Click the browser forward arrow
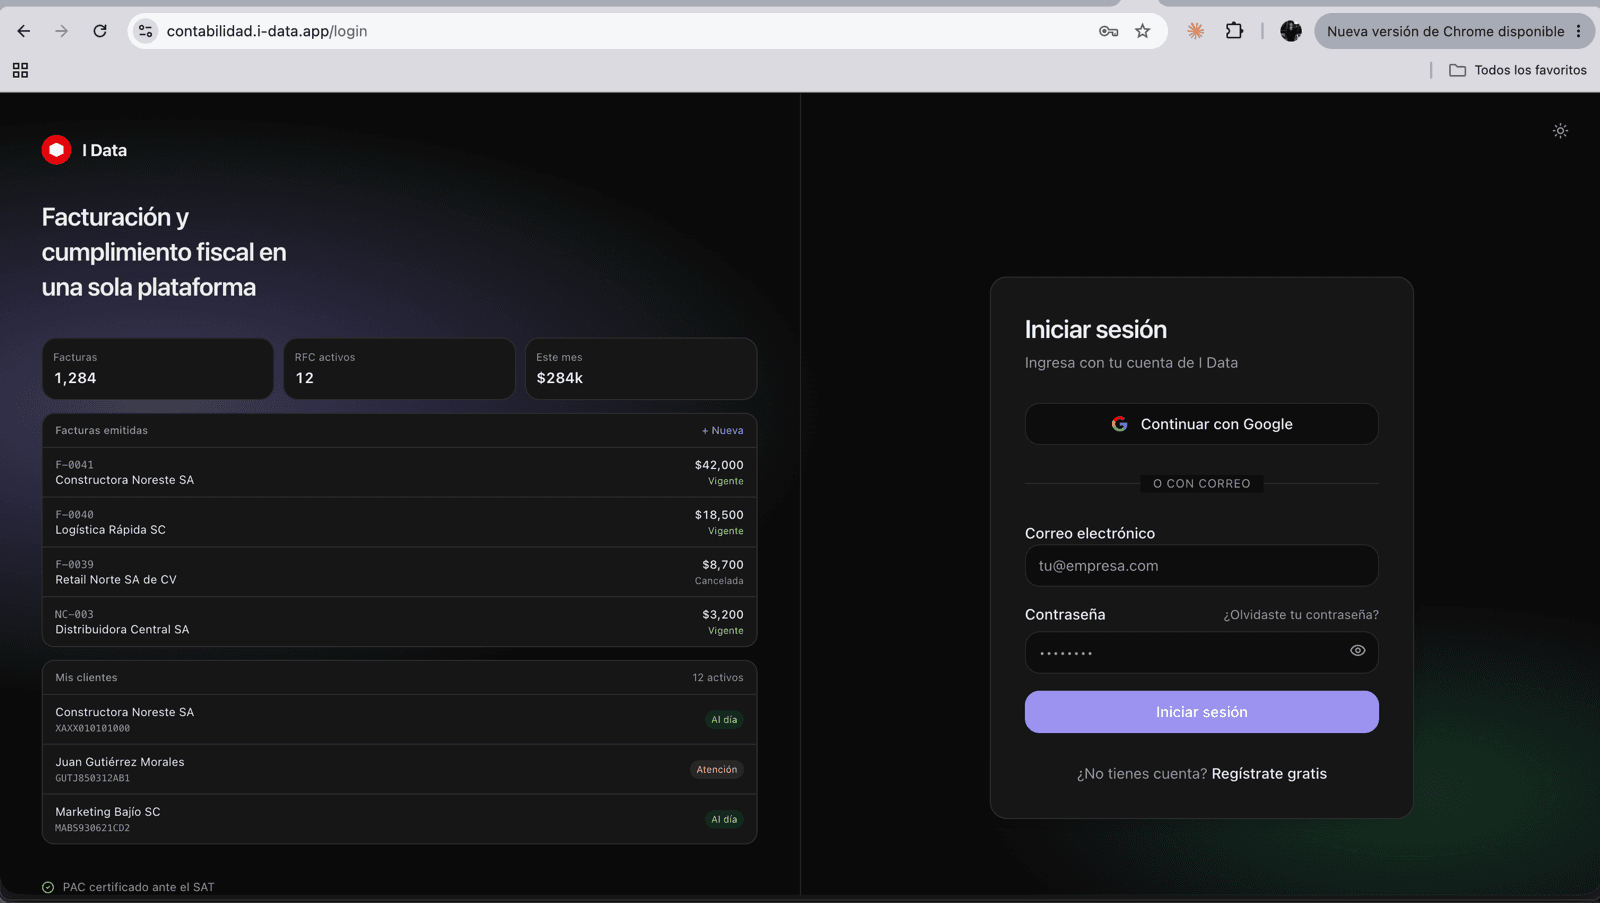Screen dimensions: 1600x903 click(x=62, y=31)
